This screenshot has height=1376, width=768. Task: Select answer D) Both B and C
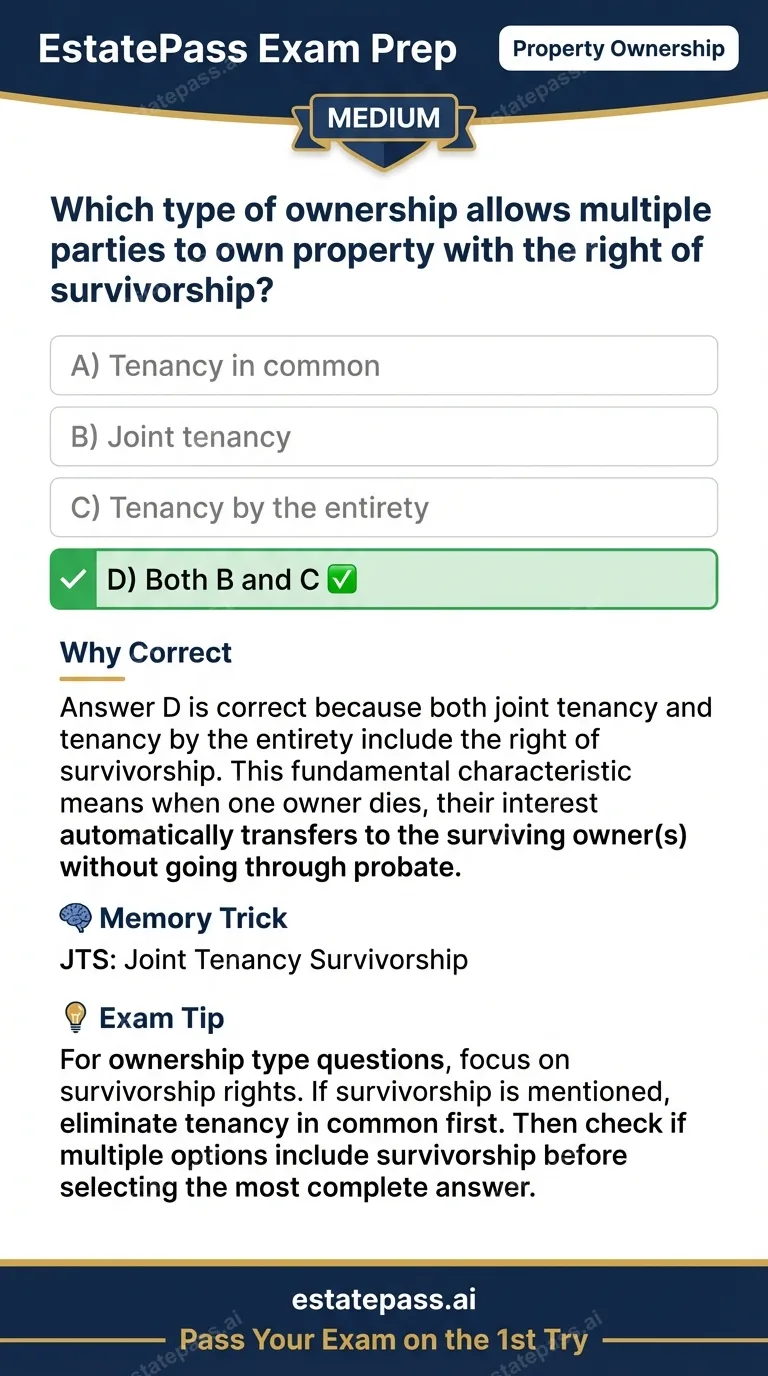click(x=384, y=580)
